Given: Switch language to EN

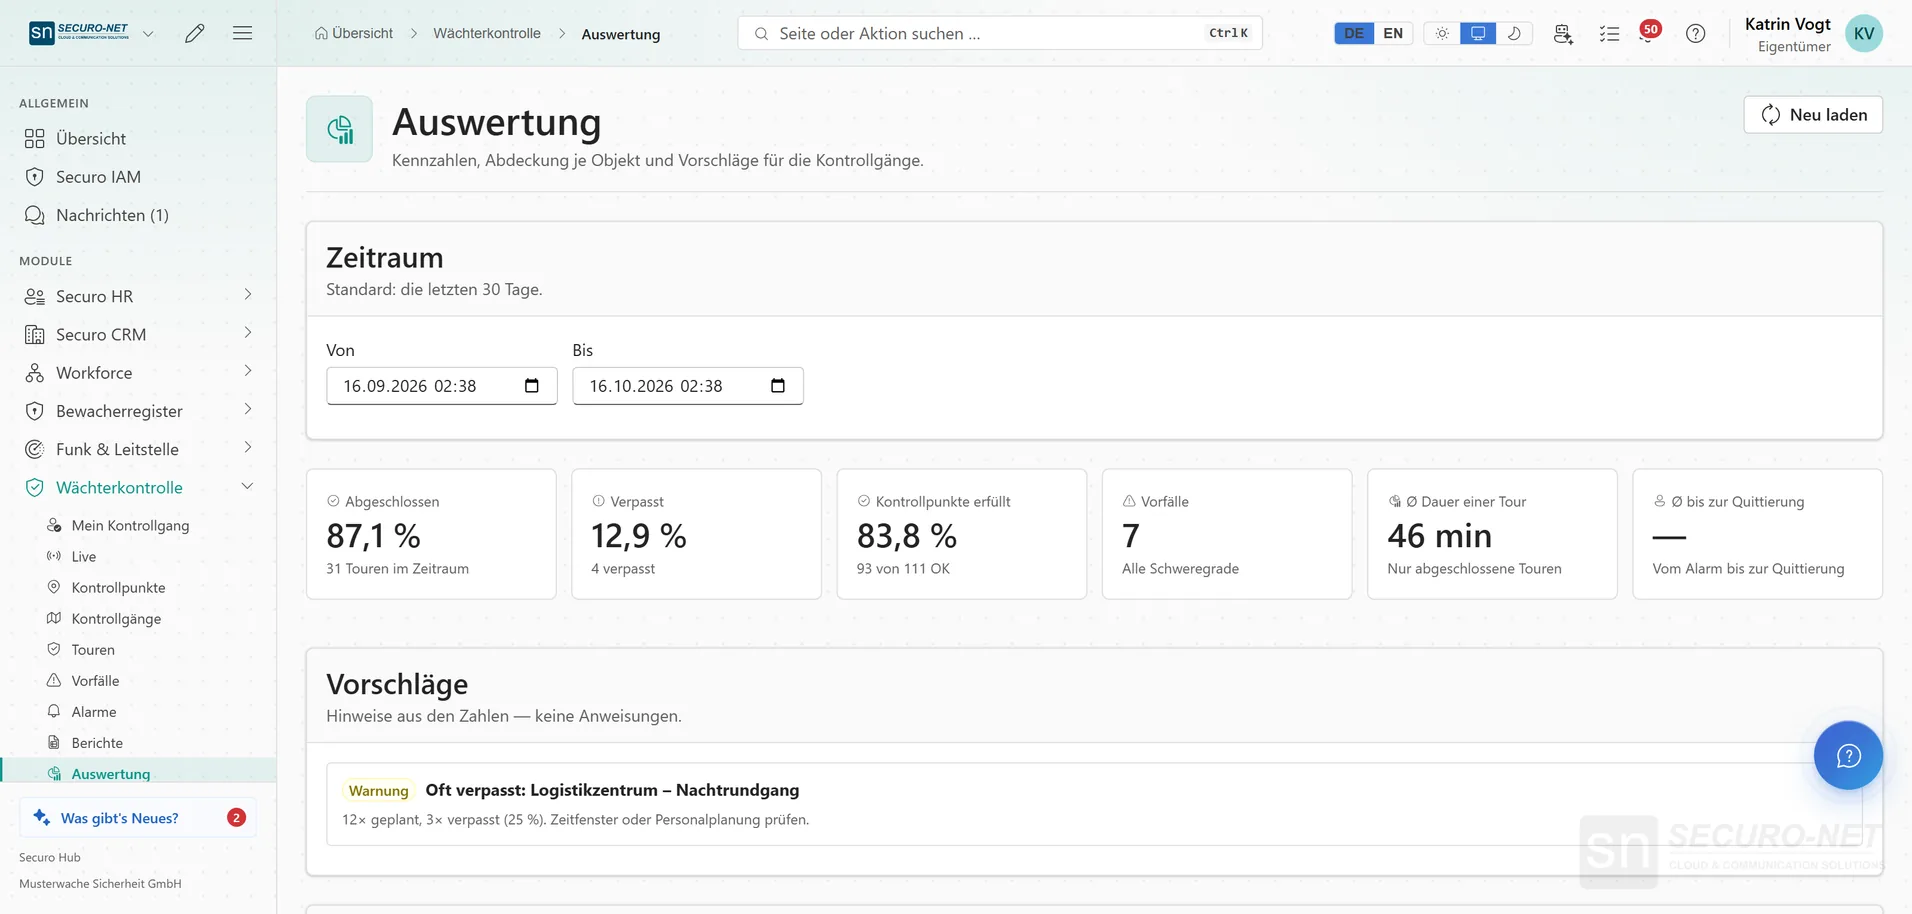Looking at the screenshot, I should tap(1393, 33).
